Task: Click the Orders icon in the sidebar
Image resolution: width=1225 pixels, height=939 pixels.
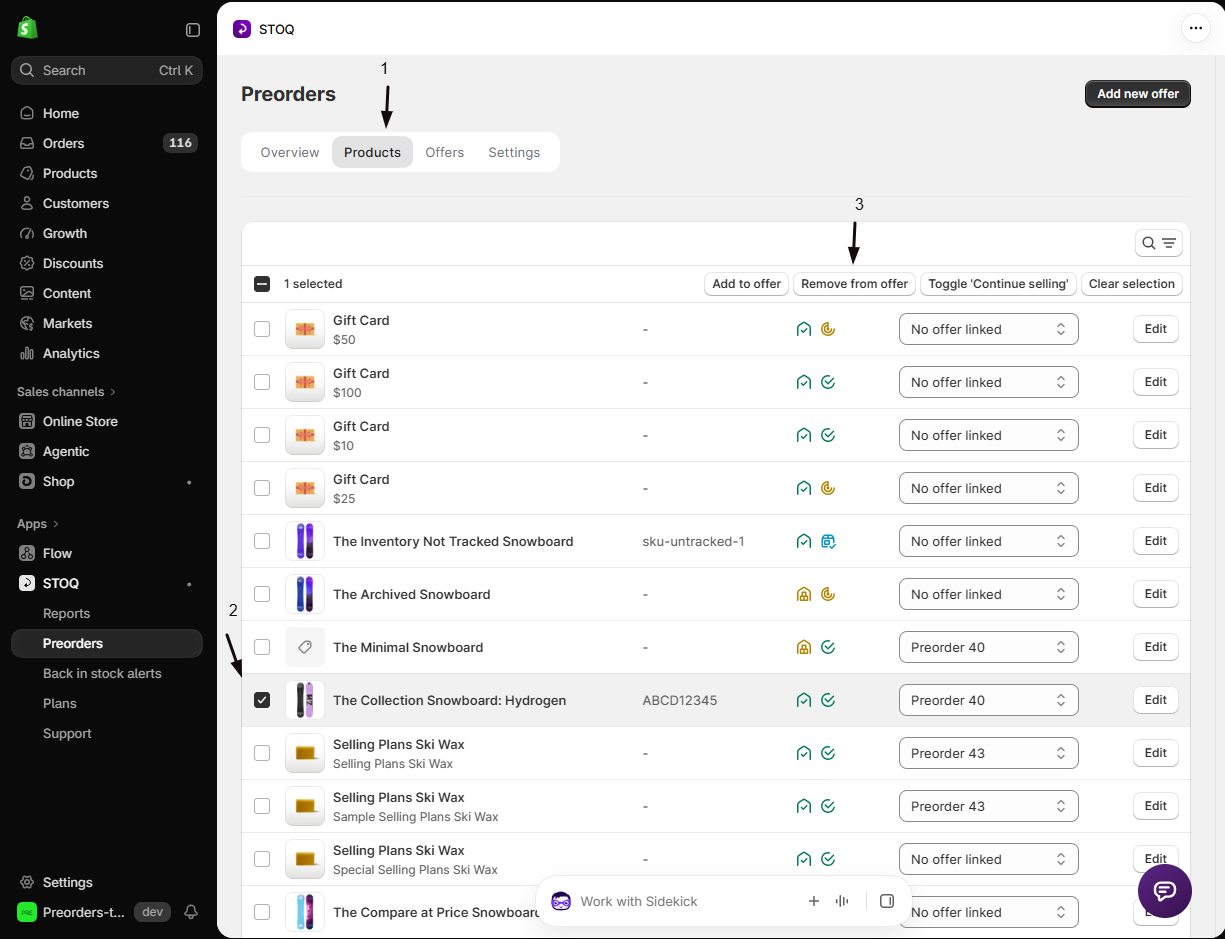Action: (x=27, y=143)
